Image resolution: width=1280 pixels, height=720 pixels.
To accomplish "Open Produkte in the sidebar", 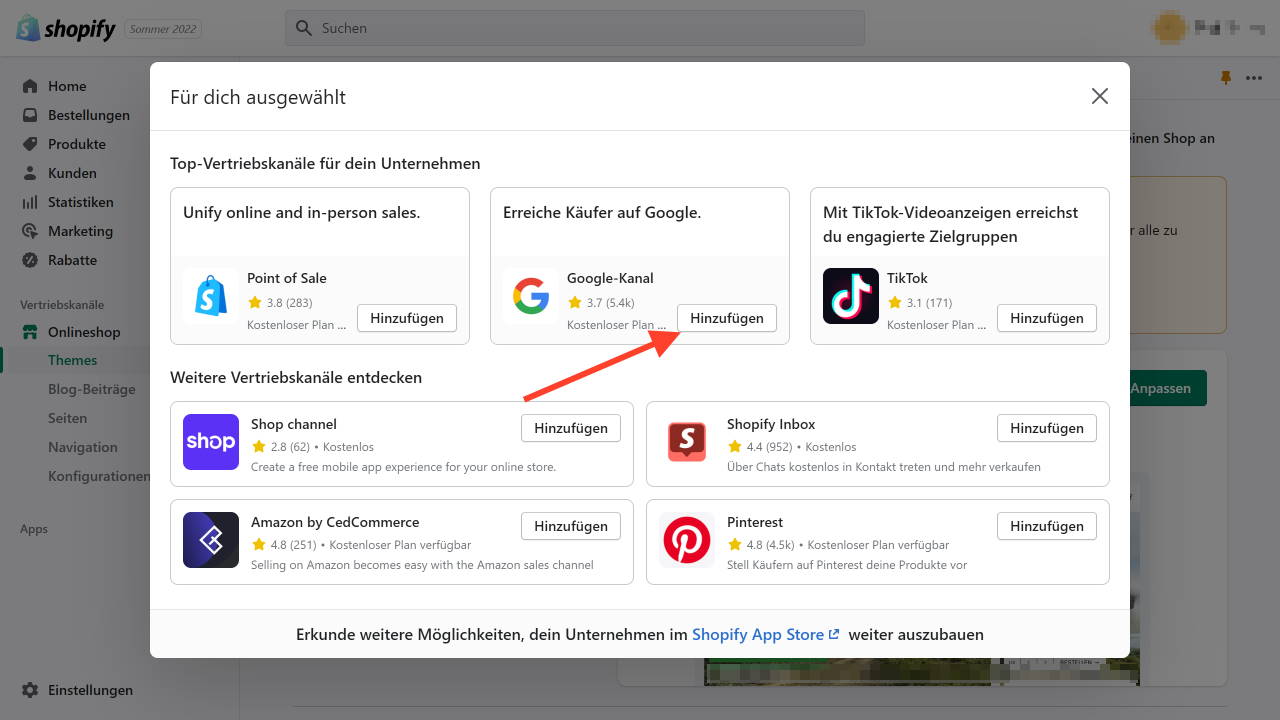I will (x=77, y=144).
